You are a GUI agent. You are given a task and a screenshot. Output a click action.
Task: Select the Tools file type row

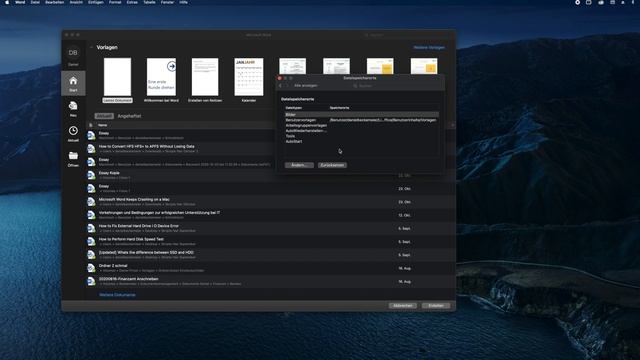pos(362,136)
